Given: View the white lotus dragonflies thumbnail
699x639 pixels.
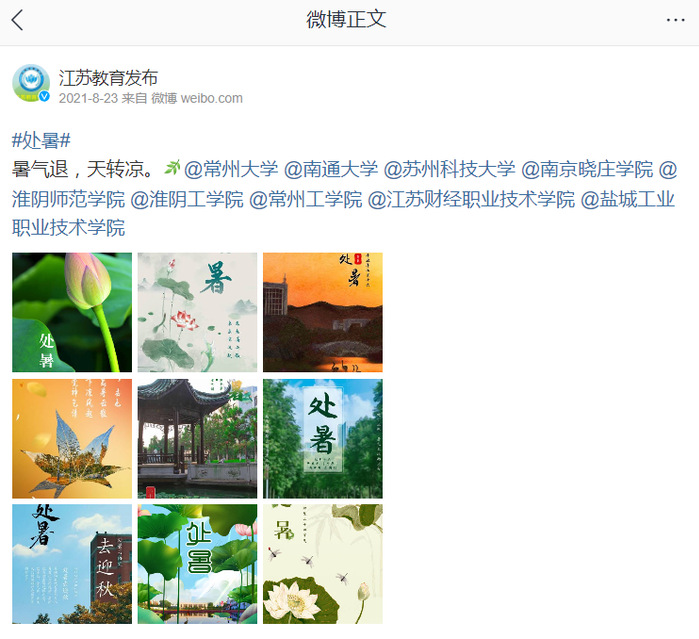Looking at the screenshot, I should (323, 564).
